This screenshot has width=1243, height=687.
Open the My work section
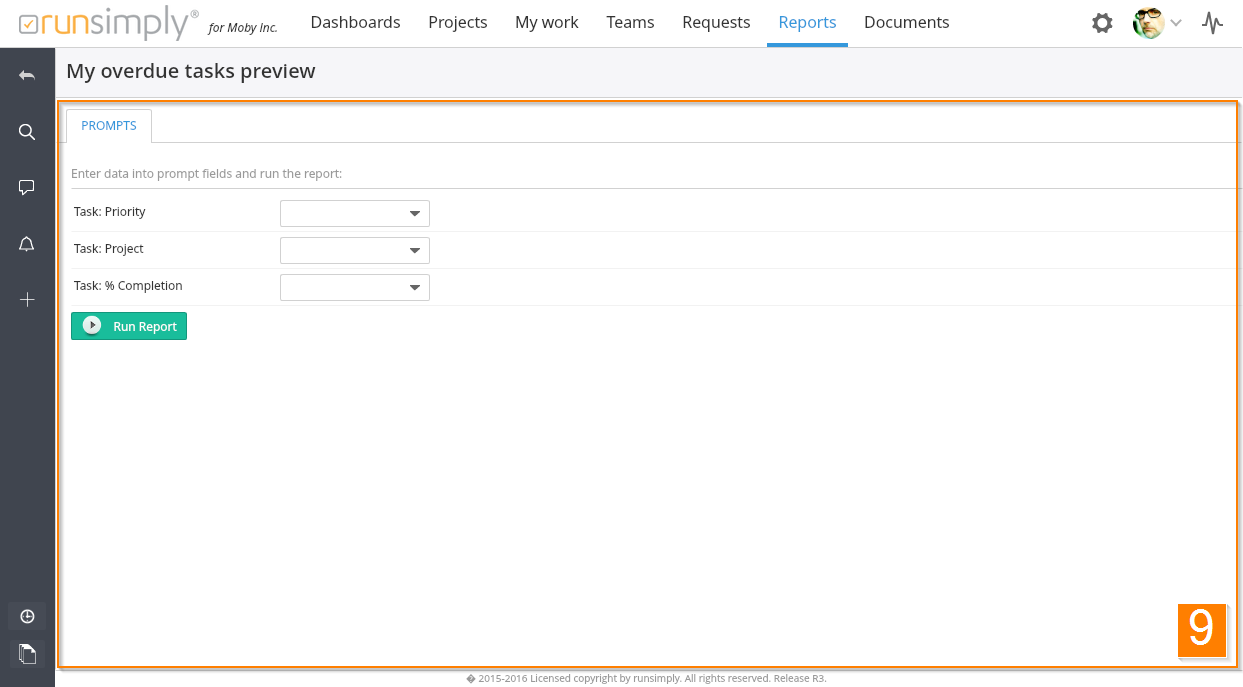546,22
